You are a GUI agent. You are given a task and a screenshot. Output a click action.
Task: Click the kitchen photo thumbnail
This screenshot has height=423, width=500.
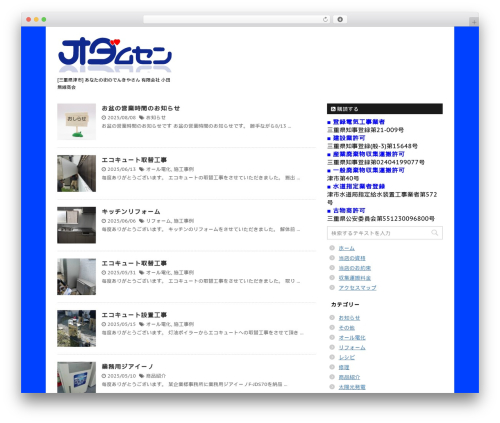pos(76,225)
